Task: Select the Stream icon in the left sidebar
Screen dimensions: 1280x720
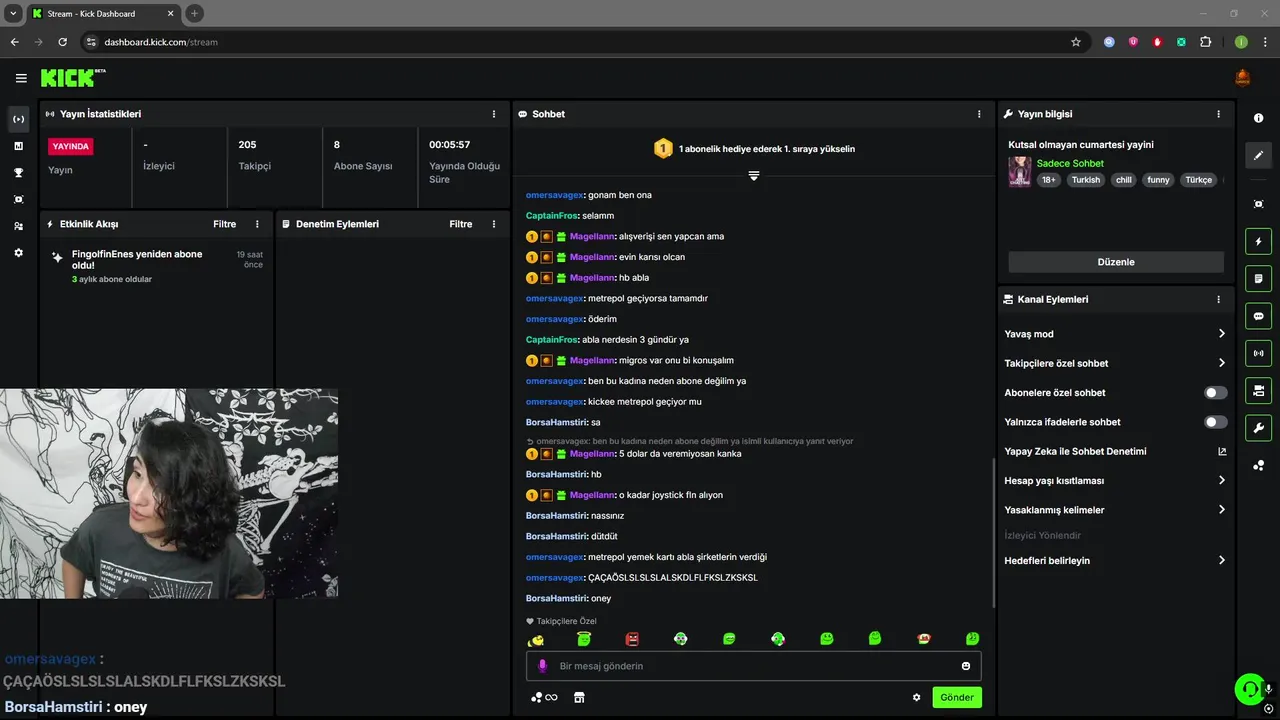Action: click(x=18, y=119)
